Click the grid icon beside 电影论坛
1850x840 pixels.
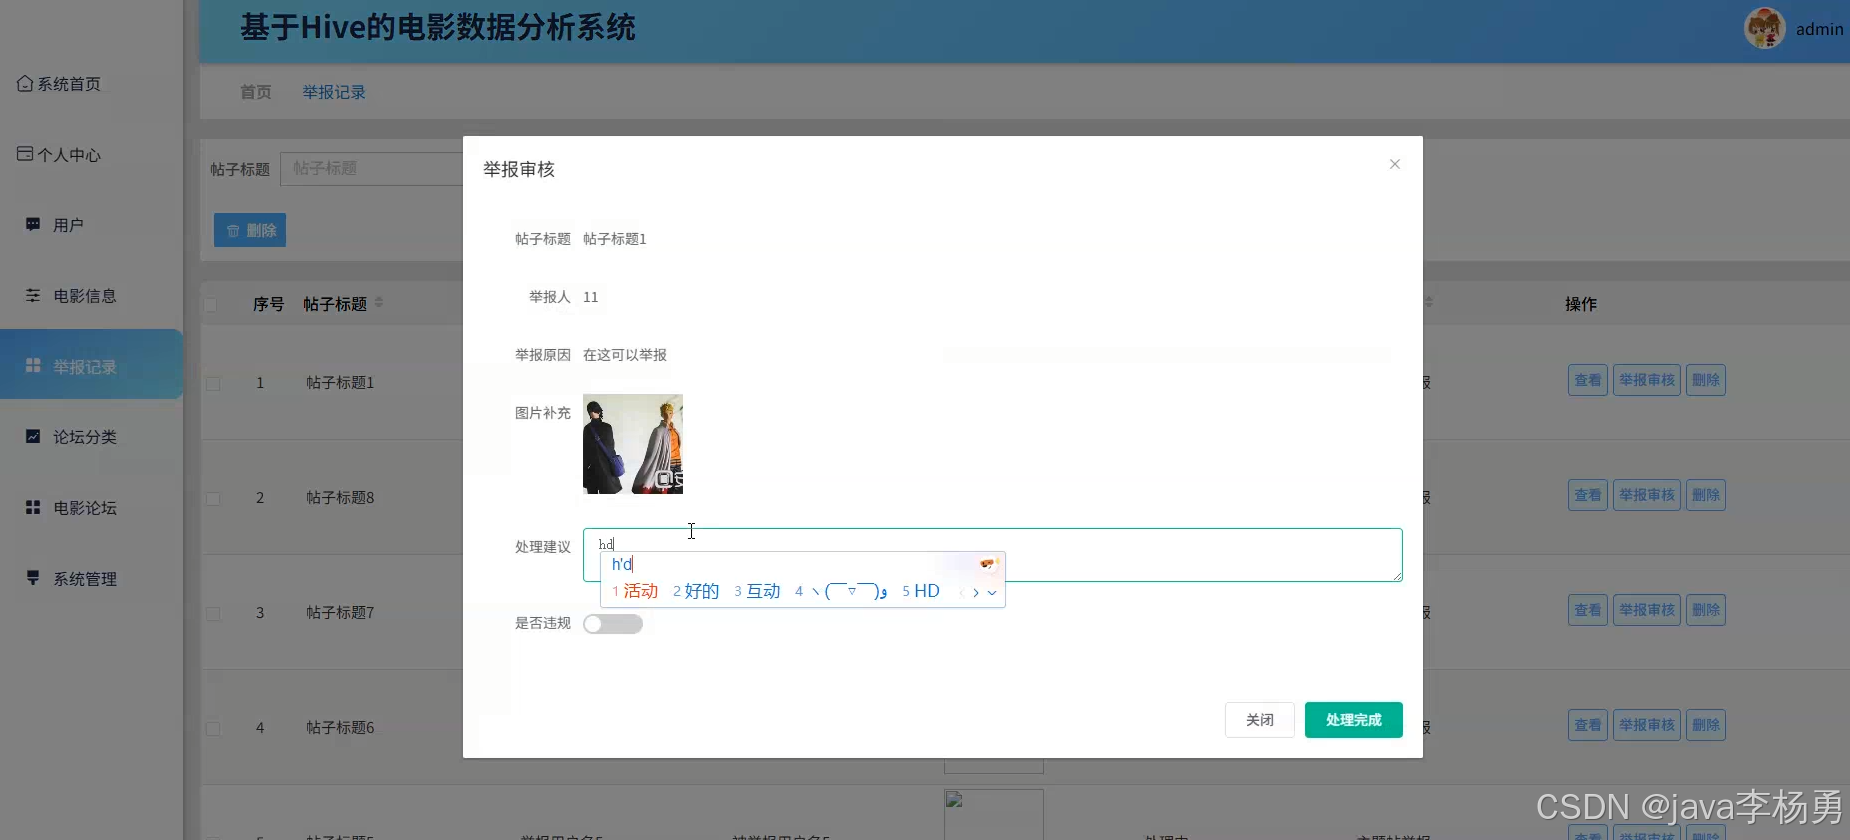(x=33, y=507)
